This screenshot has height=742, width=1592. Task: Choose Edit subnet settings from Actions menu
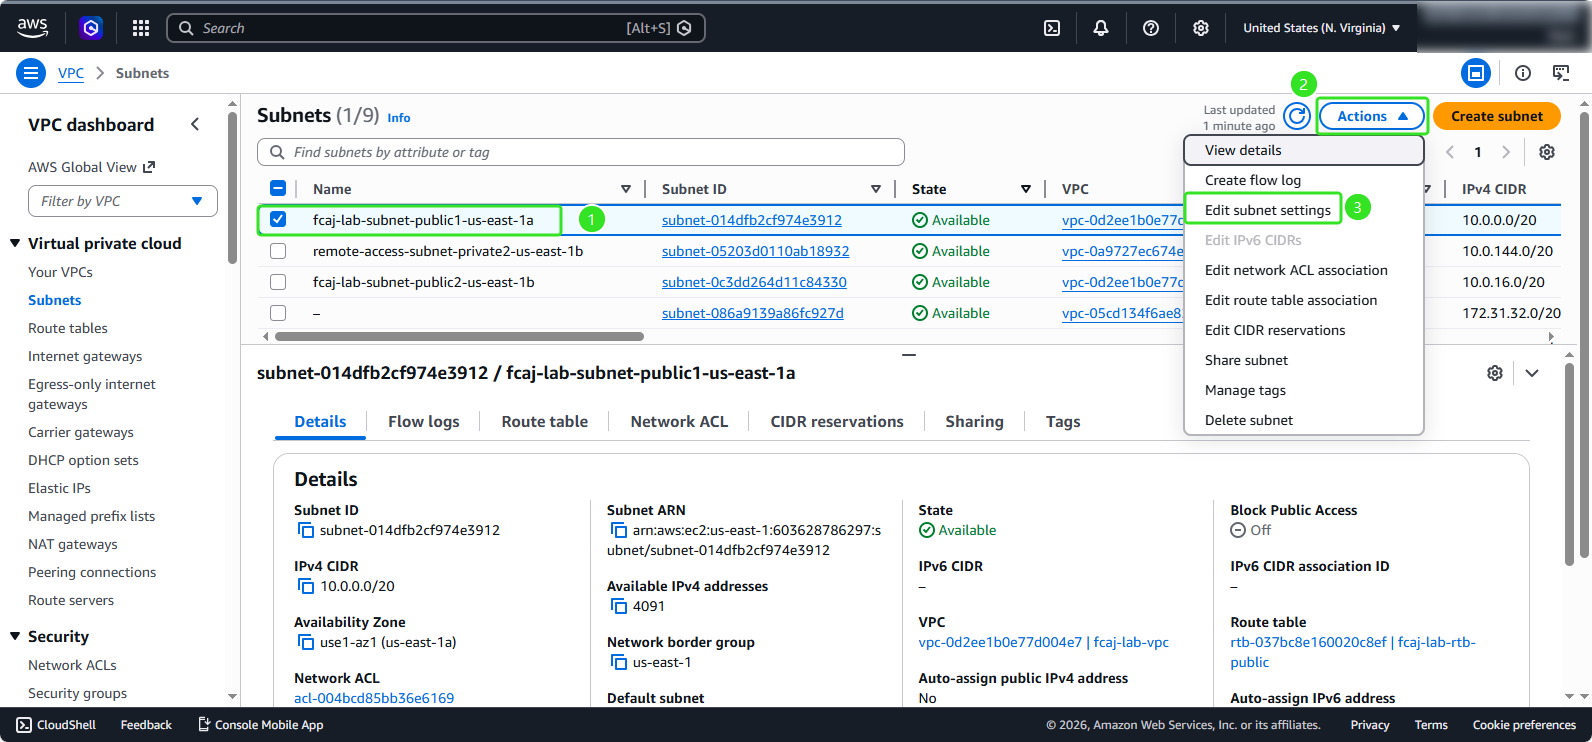[x=1268, y=210]
